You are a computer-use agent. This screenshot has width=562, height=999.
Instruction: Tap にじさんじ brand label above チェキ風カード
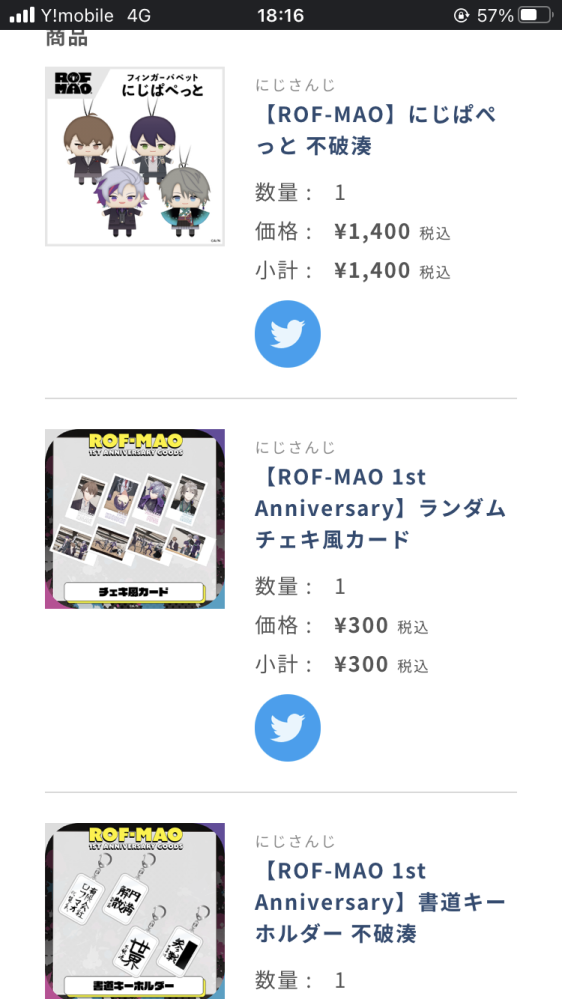[x=296, y=447]
